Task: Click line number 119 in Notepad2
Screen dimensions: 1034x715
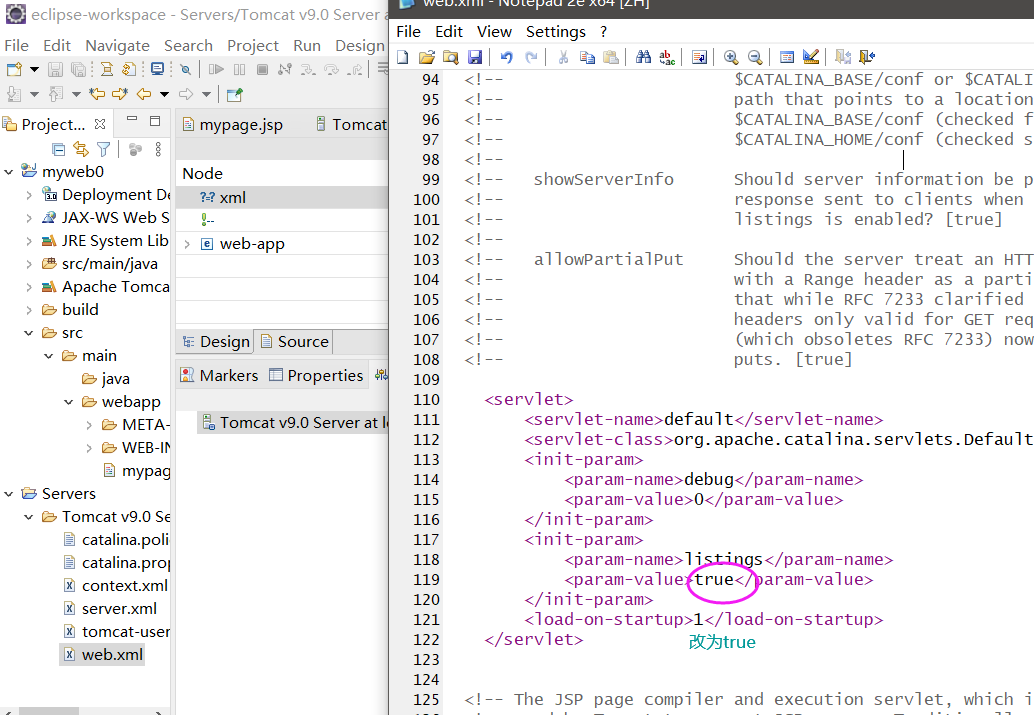Action: [426, 580]
